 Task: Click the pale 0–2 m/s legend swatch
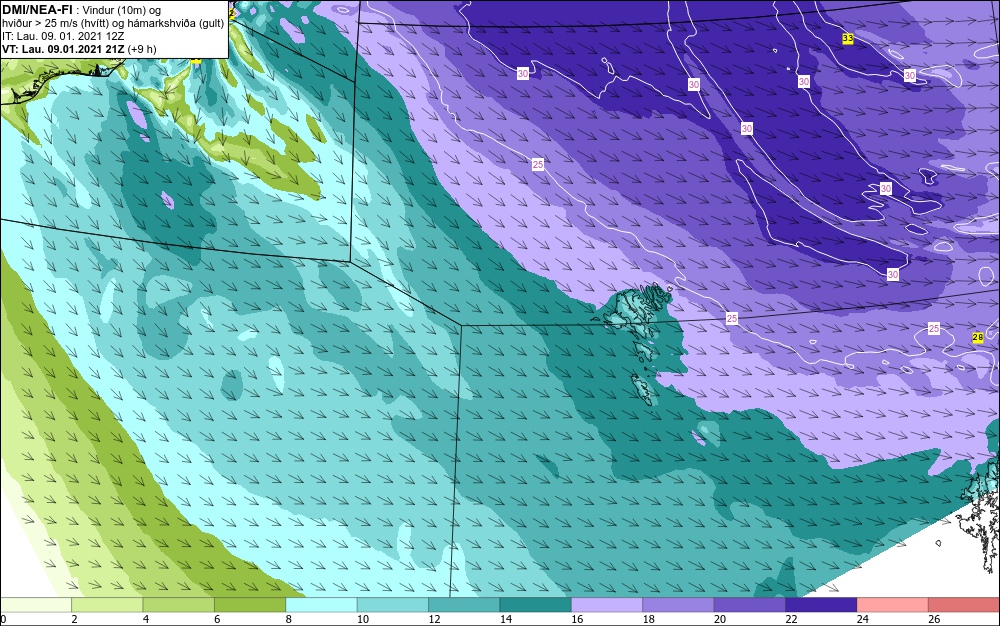tap(36, 605)
